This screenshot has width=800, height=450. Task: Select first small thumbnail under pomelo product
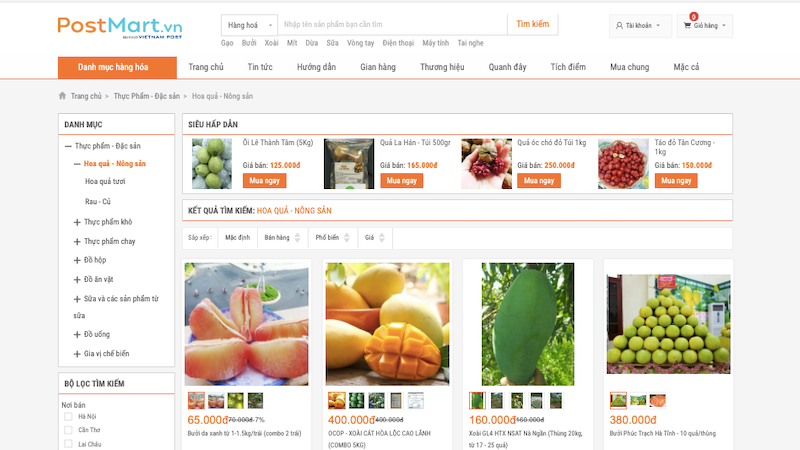196,401
